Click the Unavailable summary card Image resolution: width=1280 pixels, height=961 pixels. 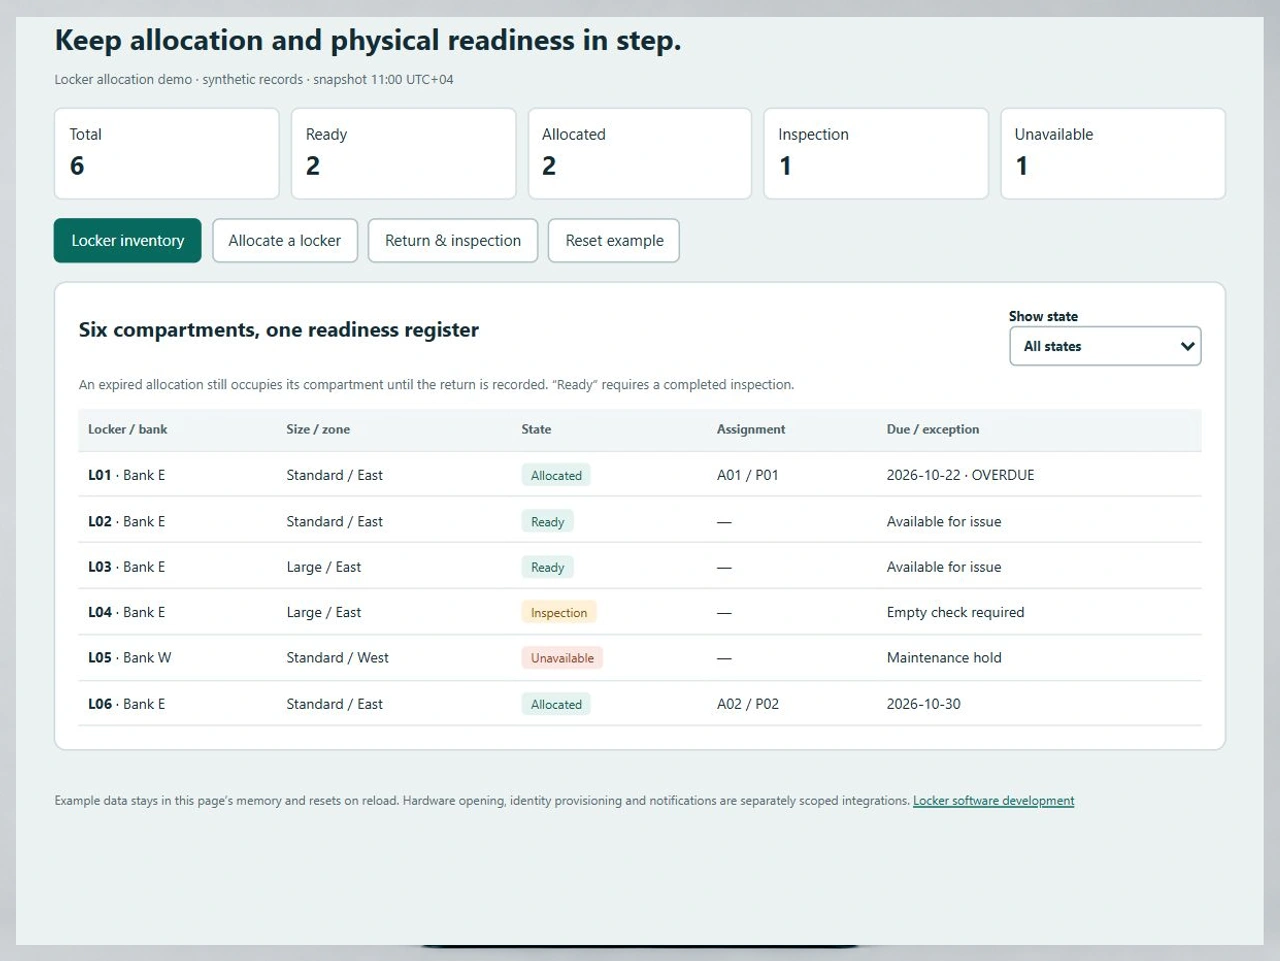click(x=1113, y=153)
